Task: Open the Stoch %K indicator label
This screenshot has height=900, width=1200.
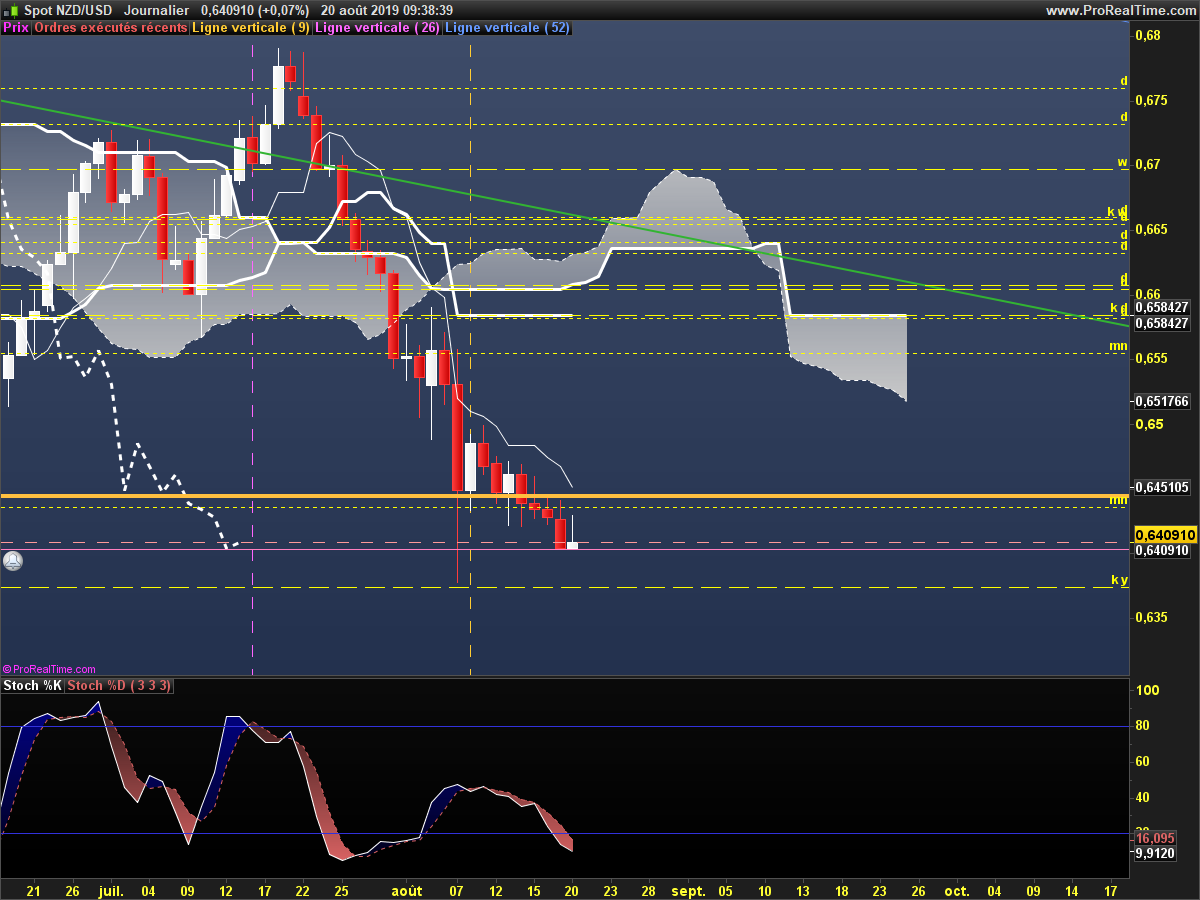Action: click(x=33, y=685)
